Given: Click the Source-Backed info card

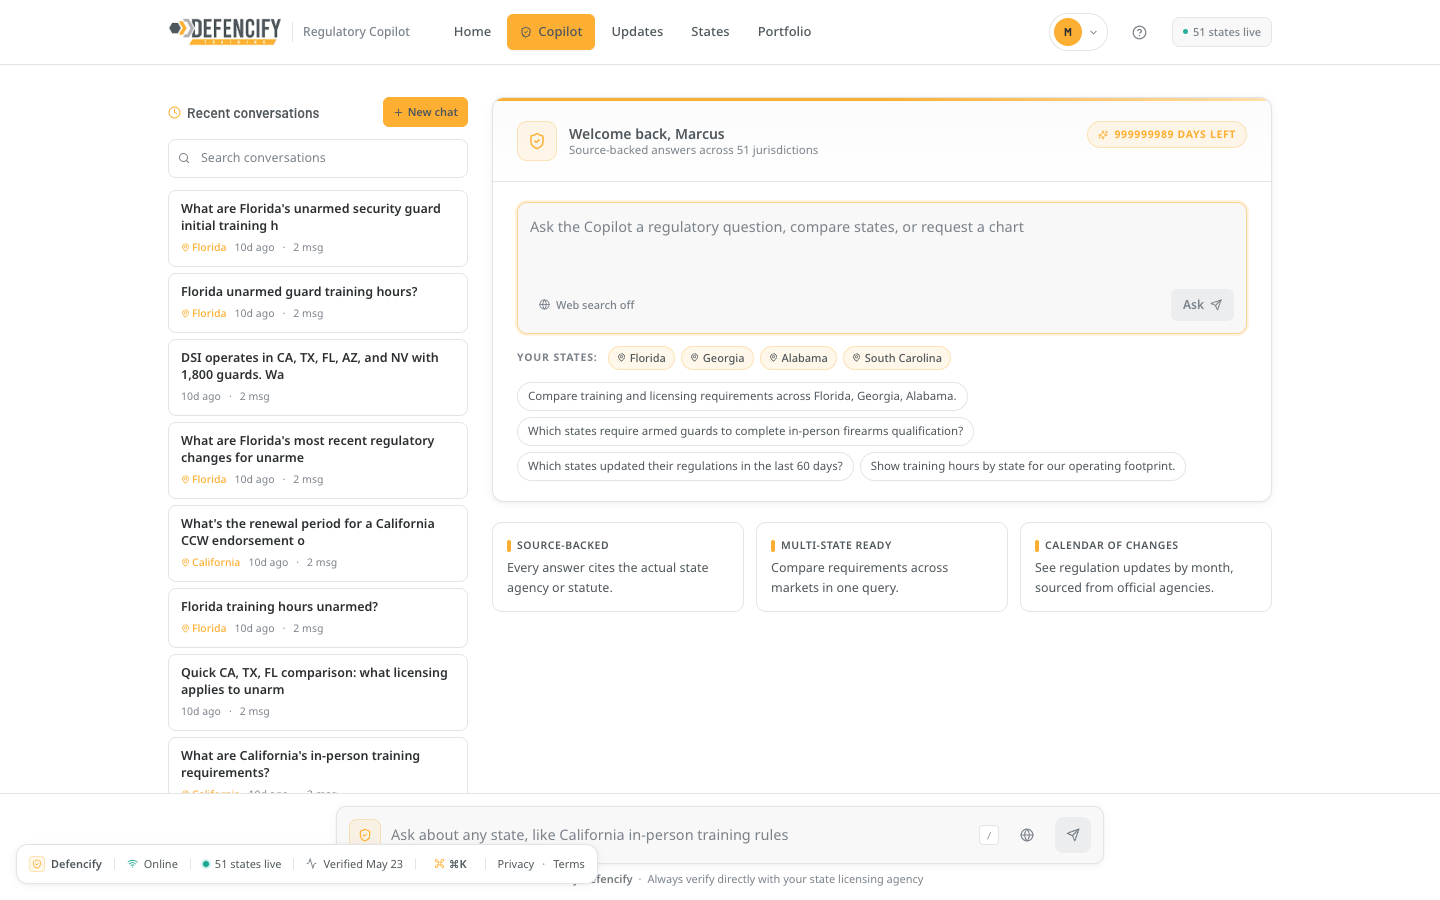Looking at the screenshot, I should pos(618,567).
